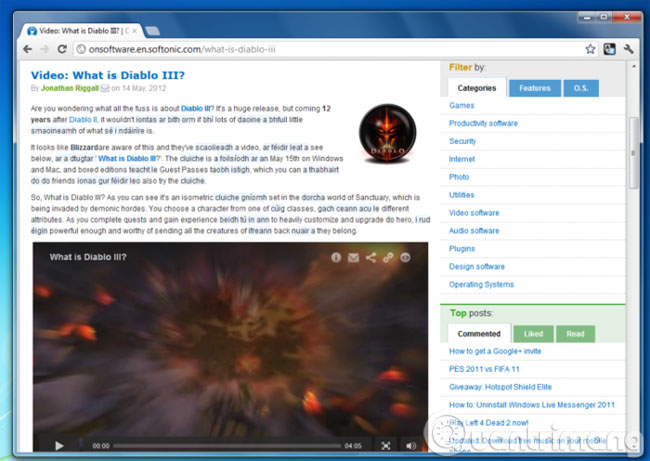Mute the video with the speaker icon

click(411, 445)
